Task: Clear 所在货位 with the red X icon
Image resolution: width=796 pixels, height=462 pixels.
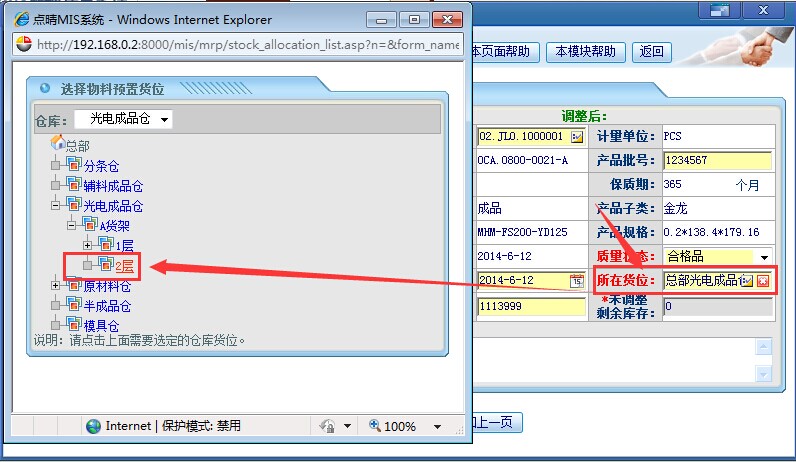Action: point(763,280)
